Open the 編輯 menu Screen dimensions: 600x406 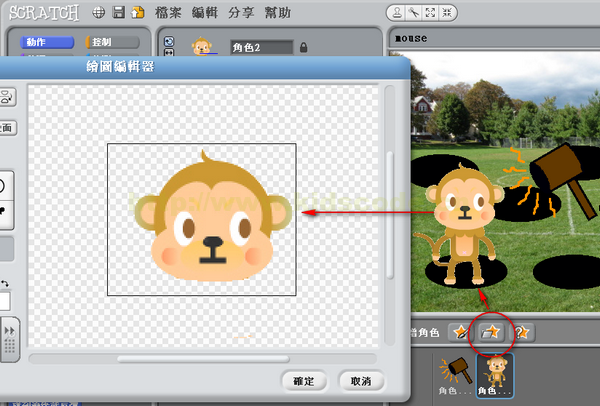pos(205,13)
